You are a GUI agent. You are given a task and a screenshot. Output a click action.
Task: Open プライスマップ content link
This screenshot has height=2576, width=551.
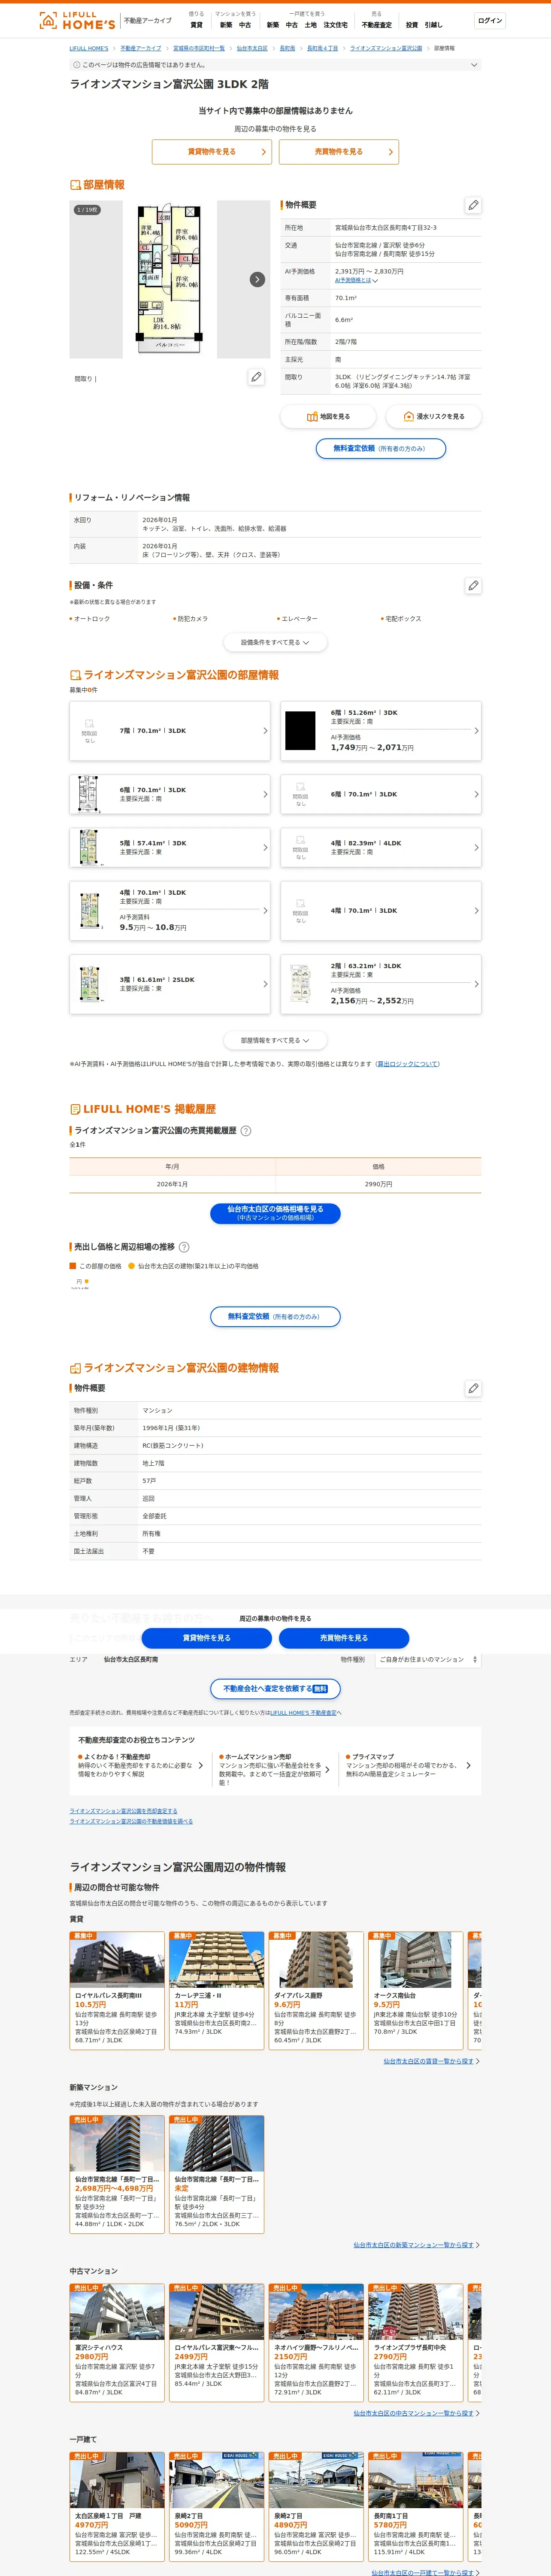409,1766
